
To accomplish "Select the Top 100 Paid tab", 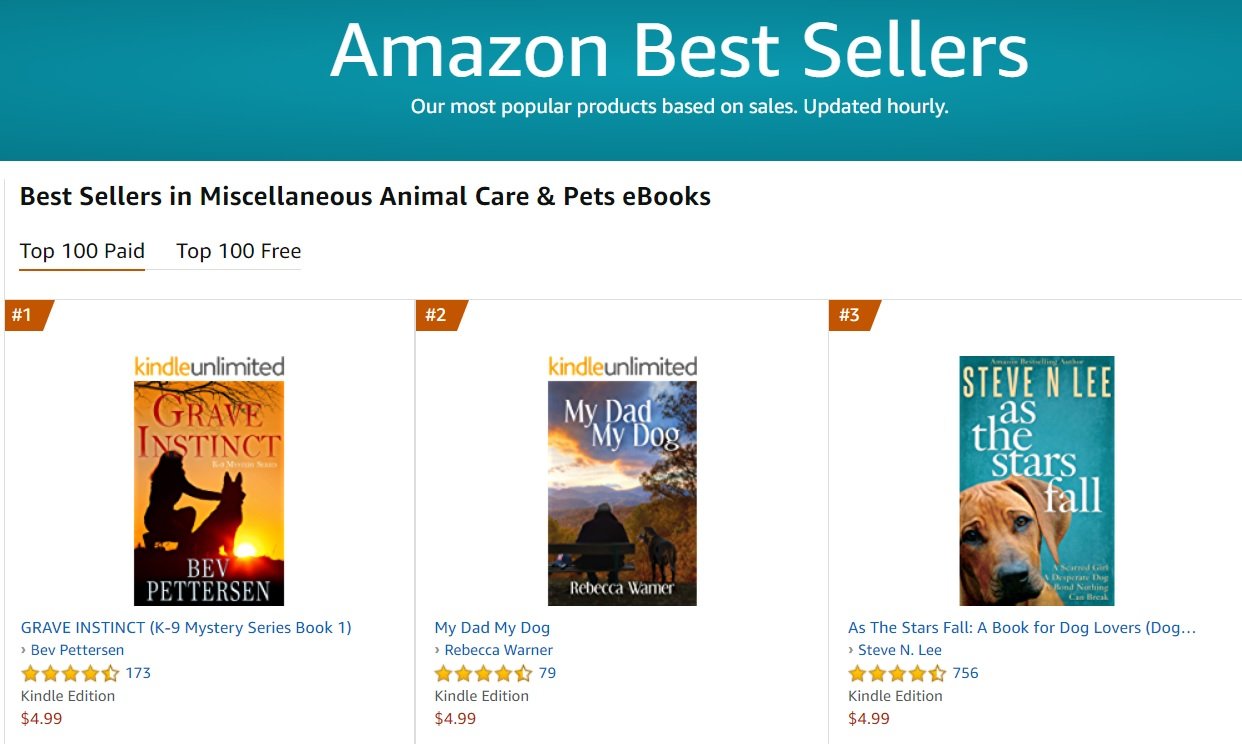I will [x=82, y=251].
